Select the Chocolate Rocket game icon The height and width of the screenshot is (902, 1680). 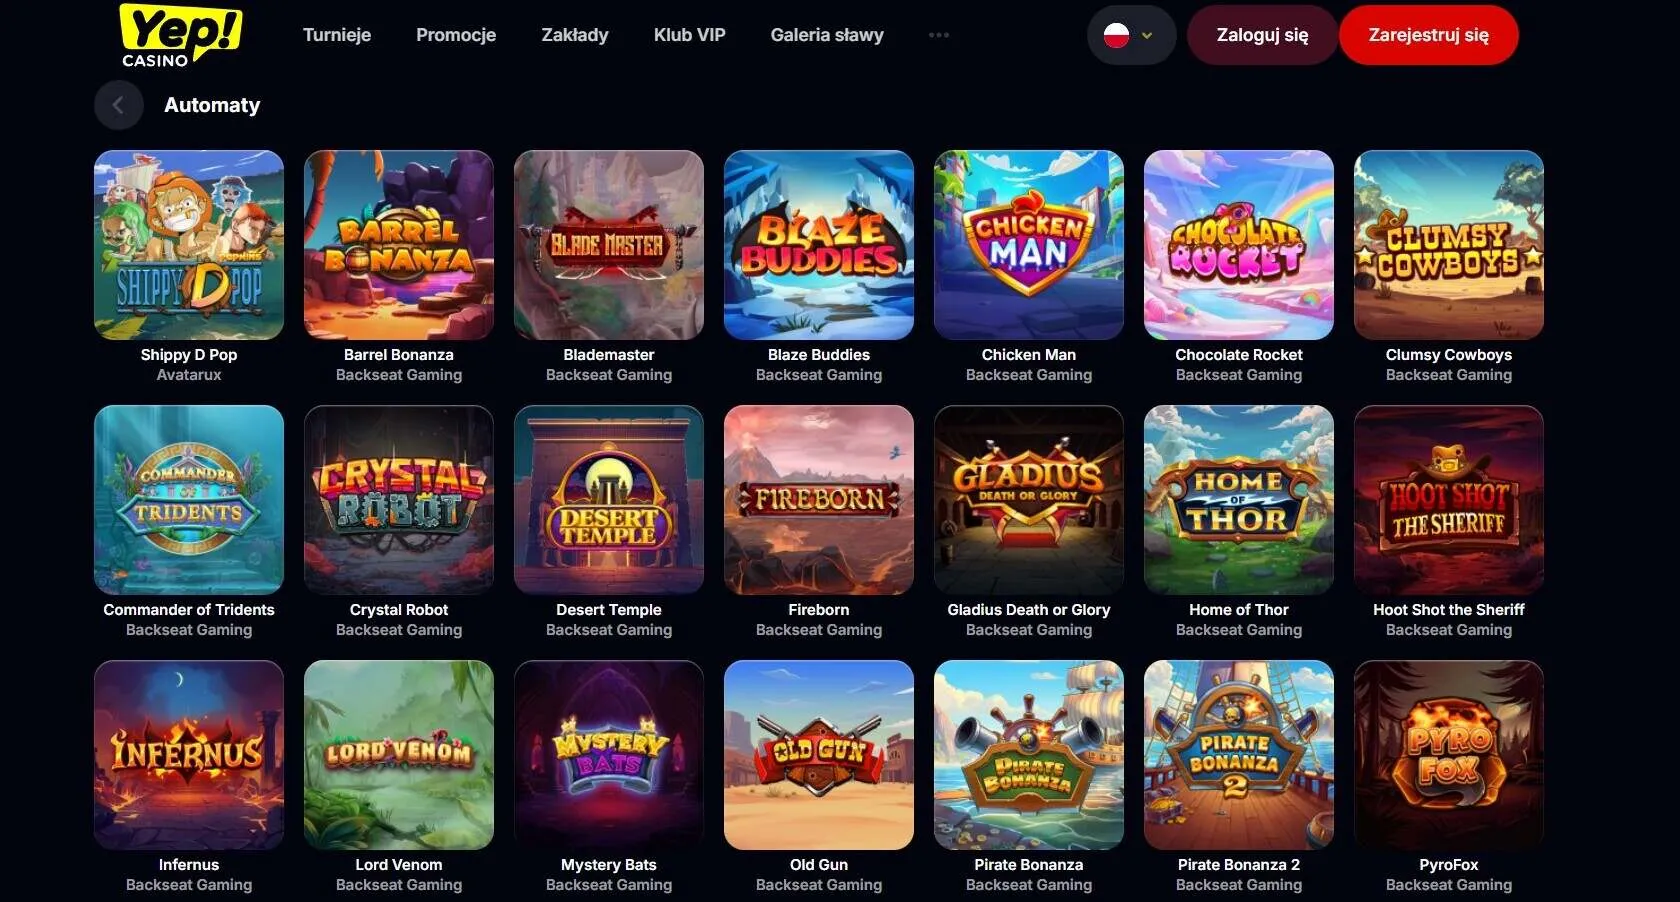[x=1239, y=245]
